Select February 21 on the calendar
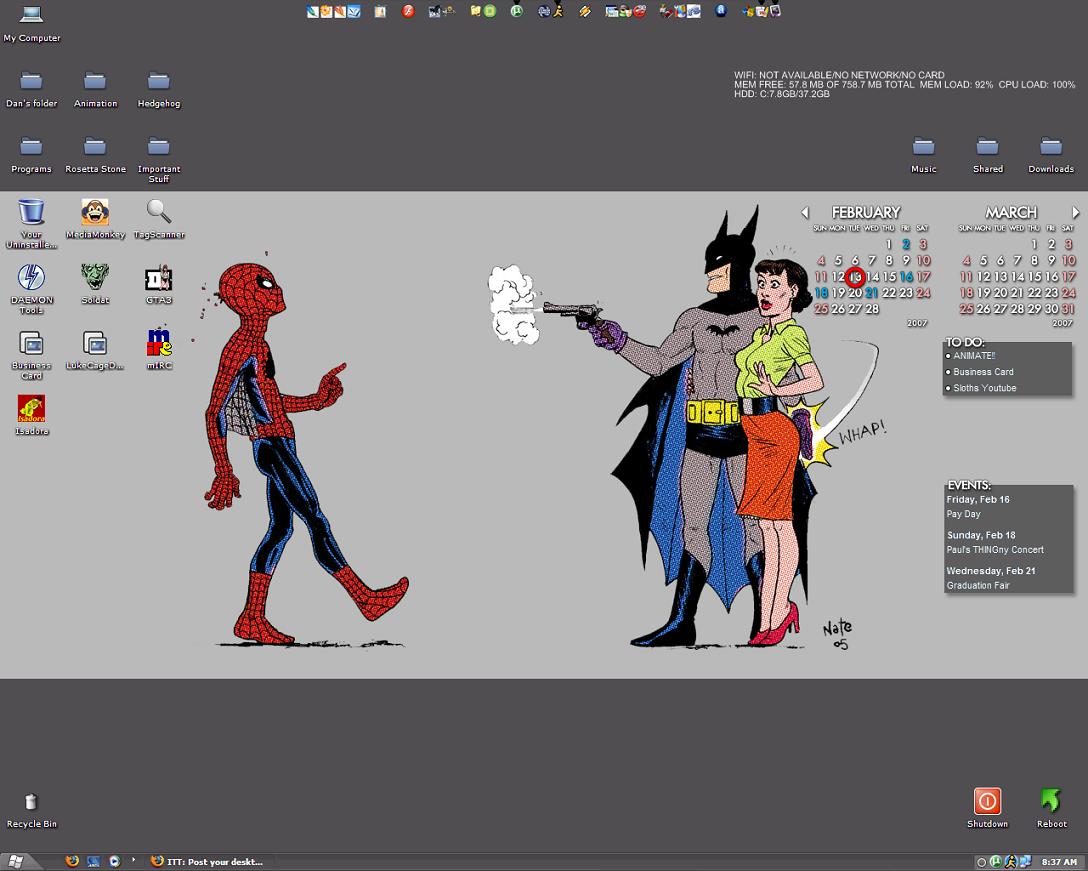Image resolution: width=1088 pixels, height=871 pixels. pyautogui.click(x=872, y=293)
